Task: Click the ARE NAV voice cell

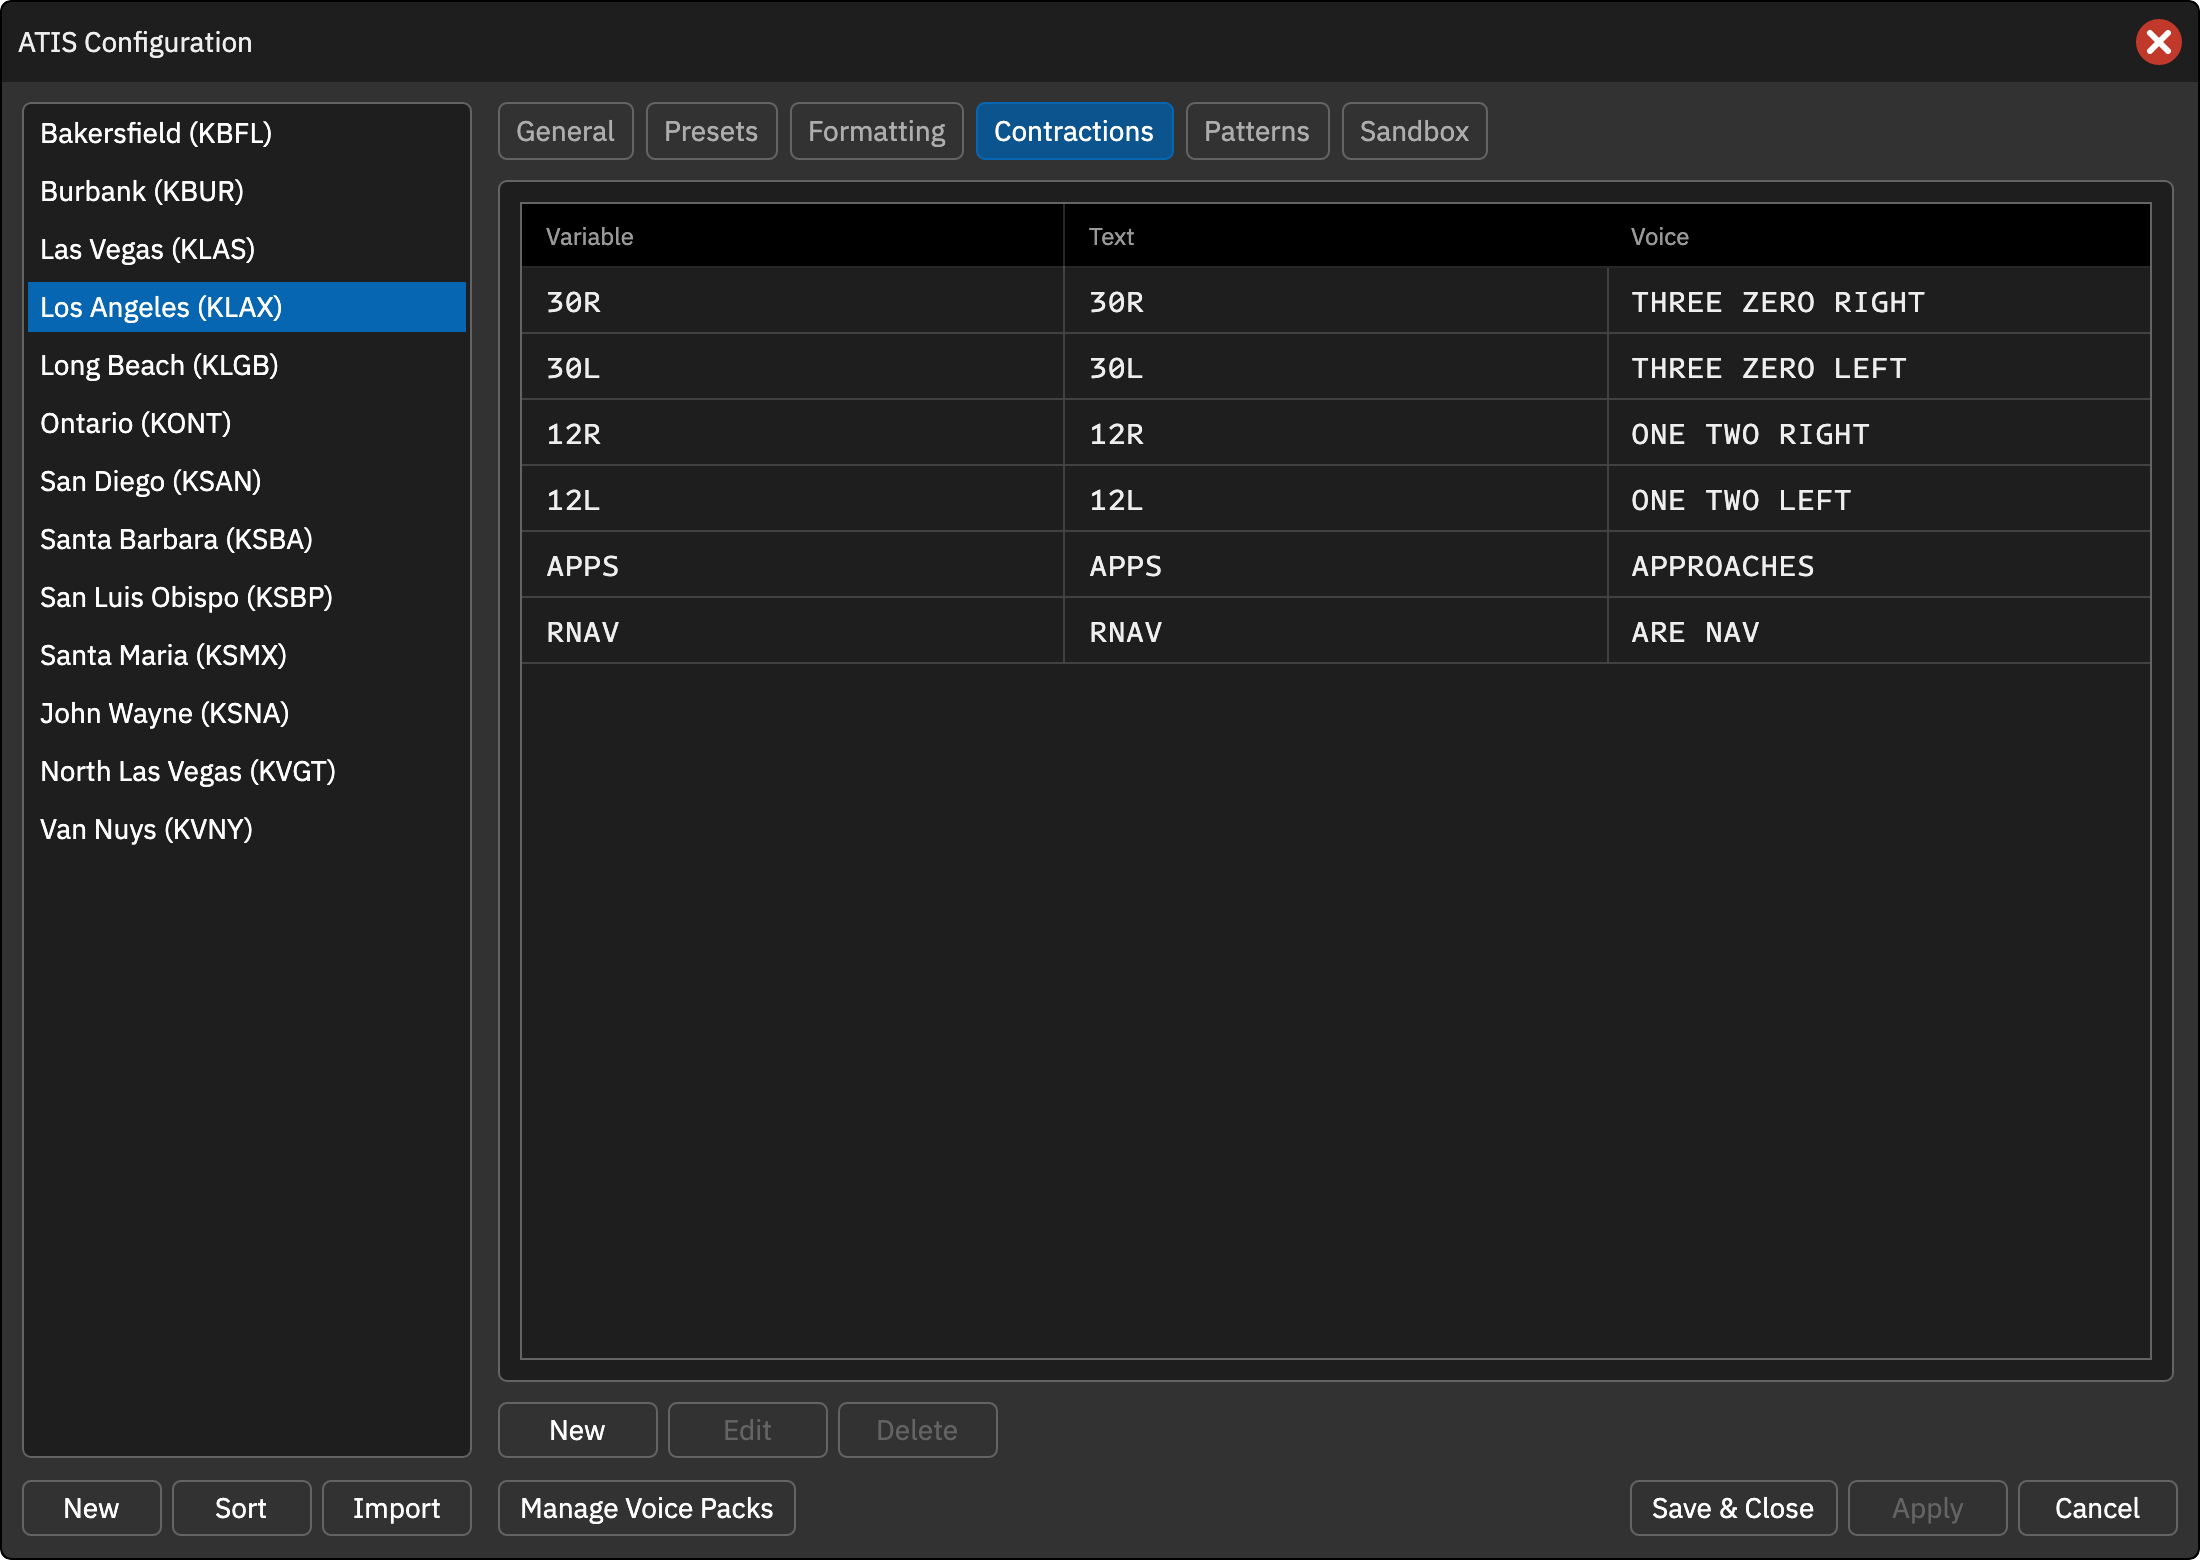Action: 1879,631
